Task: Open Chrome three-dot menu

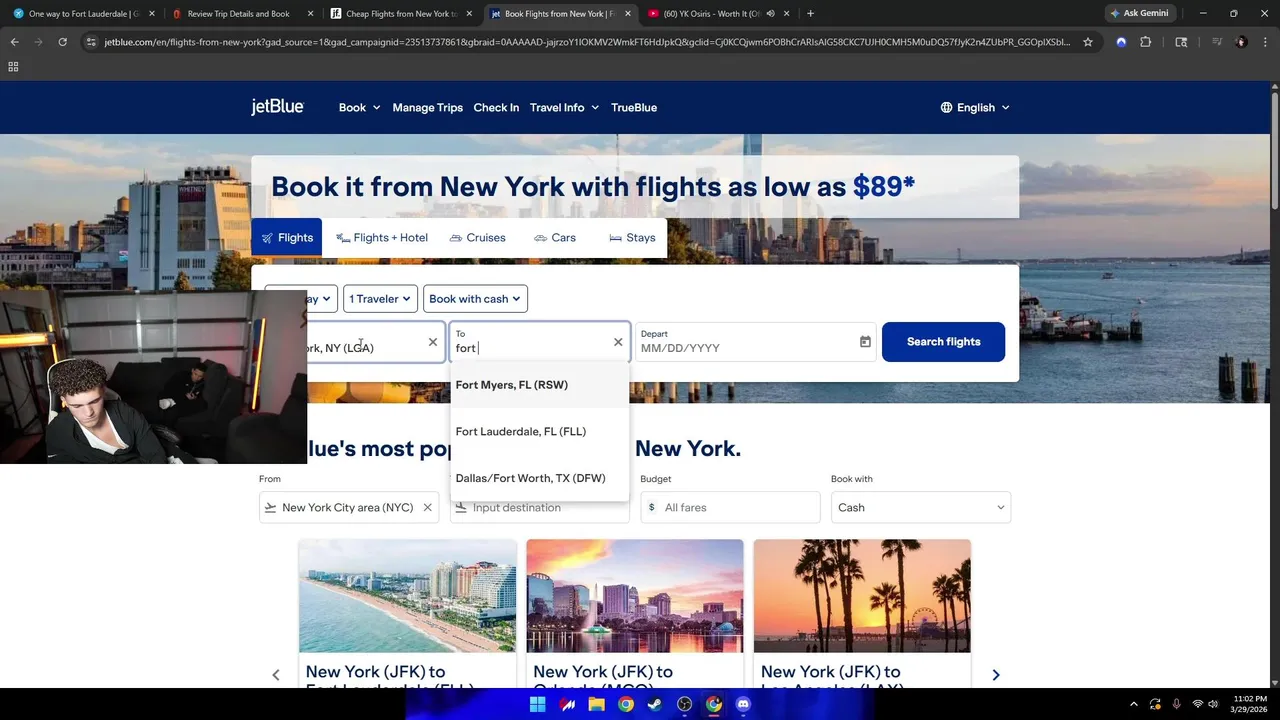Action: point(1264,42)
